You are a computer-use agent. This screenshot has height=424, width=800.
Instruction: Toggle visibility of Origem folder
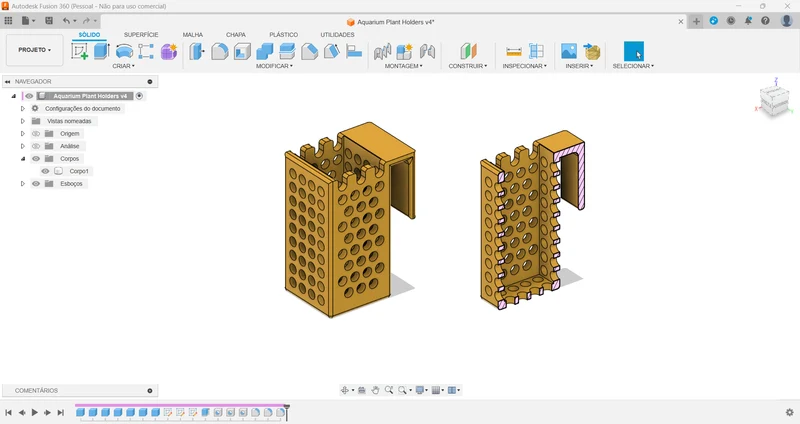click(x=36, y=134)
